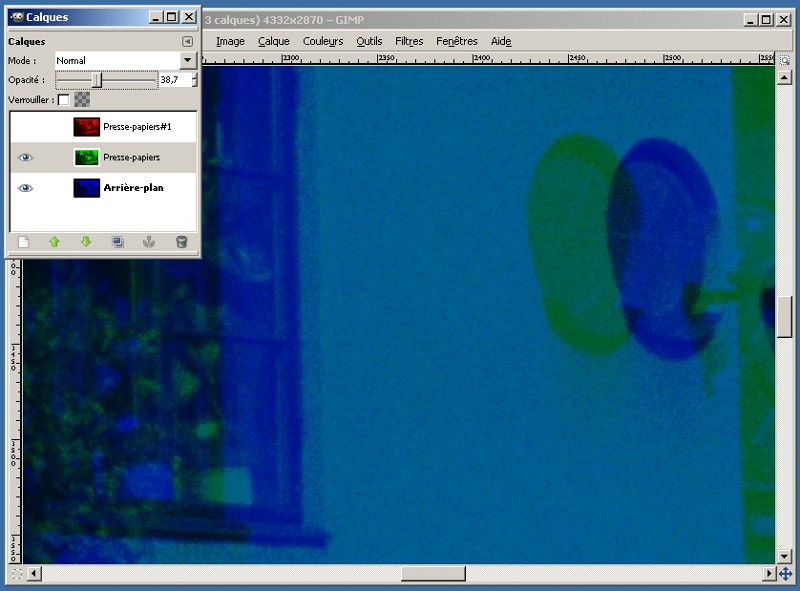Enable the Verrouiller pixels checkbox
Viewport: 800px width, 591px height.
[64, 100]
